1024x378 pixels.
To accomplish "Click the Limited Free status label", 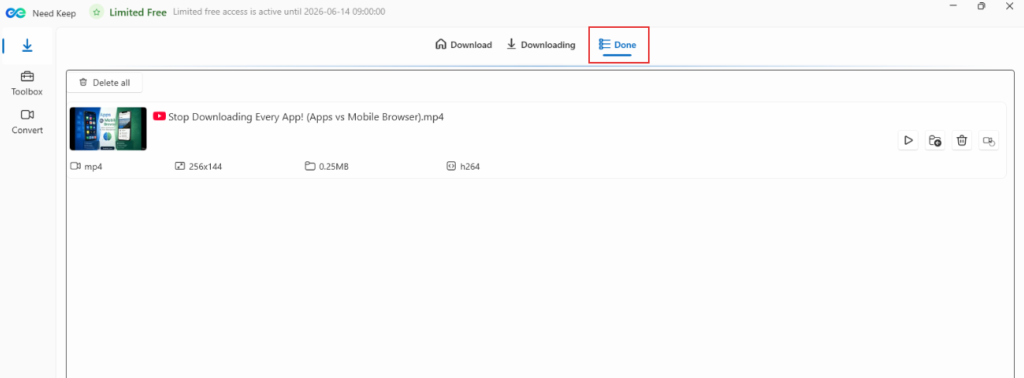I will (138, 12).
